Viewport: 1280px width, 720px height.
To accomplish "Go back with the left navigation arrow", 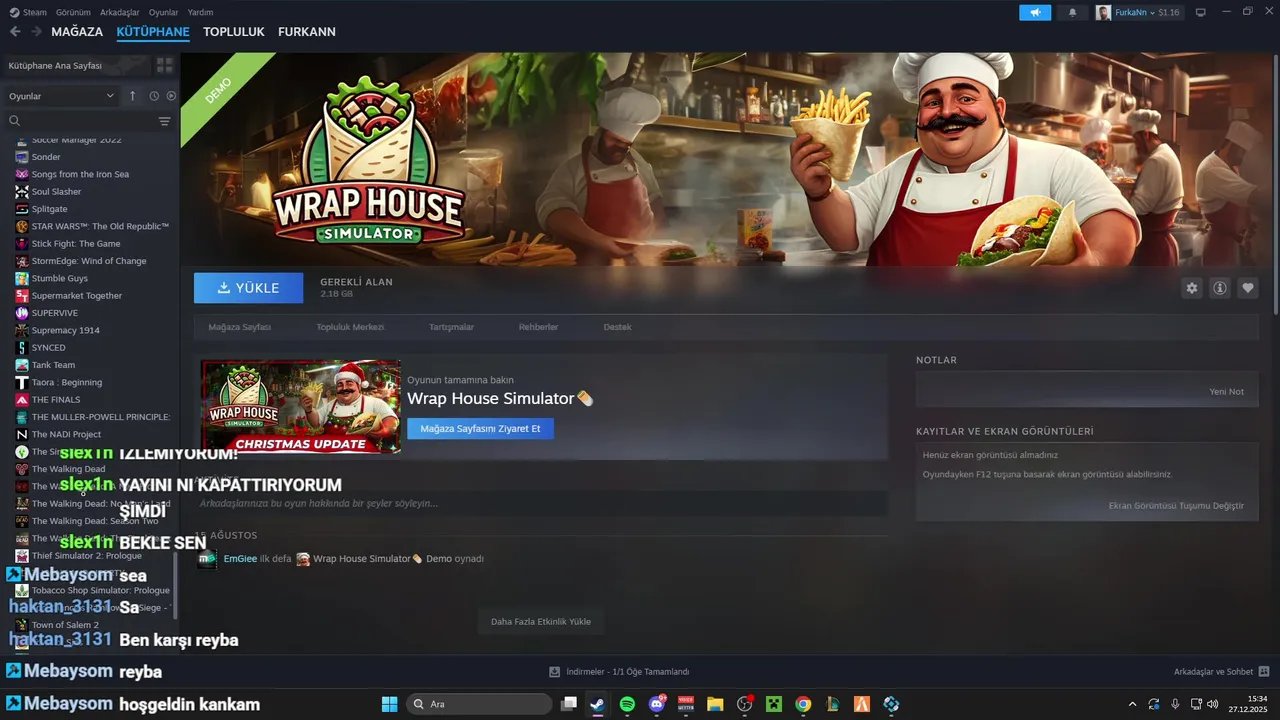I will pyautogui.click(x=15, y=32).
